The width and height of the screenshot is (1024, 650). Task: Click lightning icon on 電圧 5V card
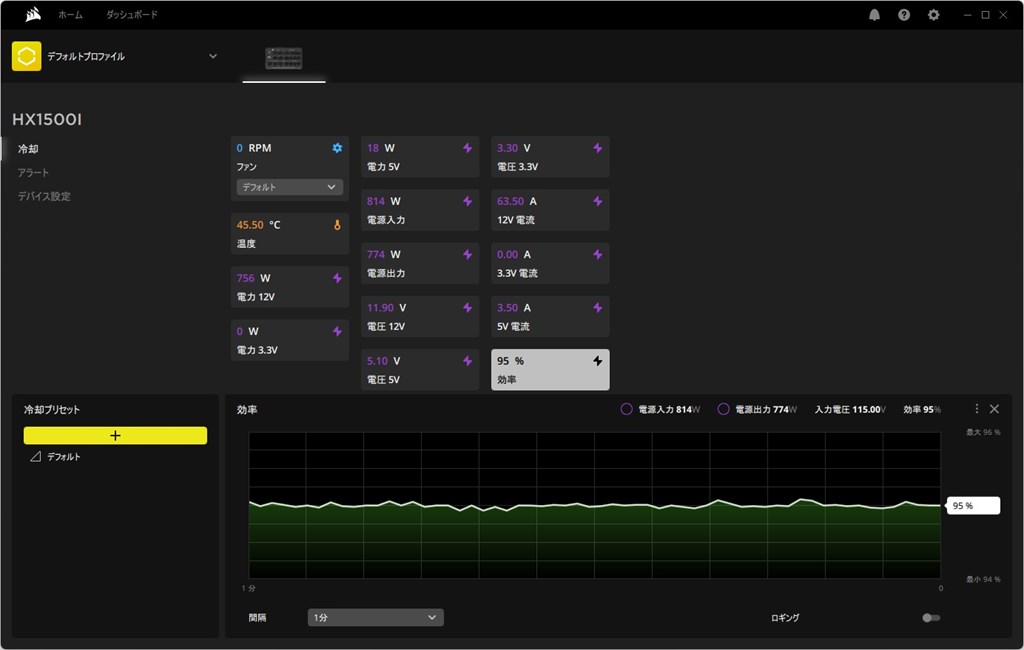coord(468,361)
